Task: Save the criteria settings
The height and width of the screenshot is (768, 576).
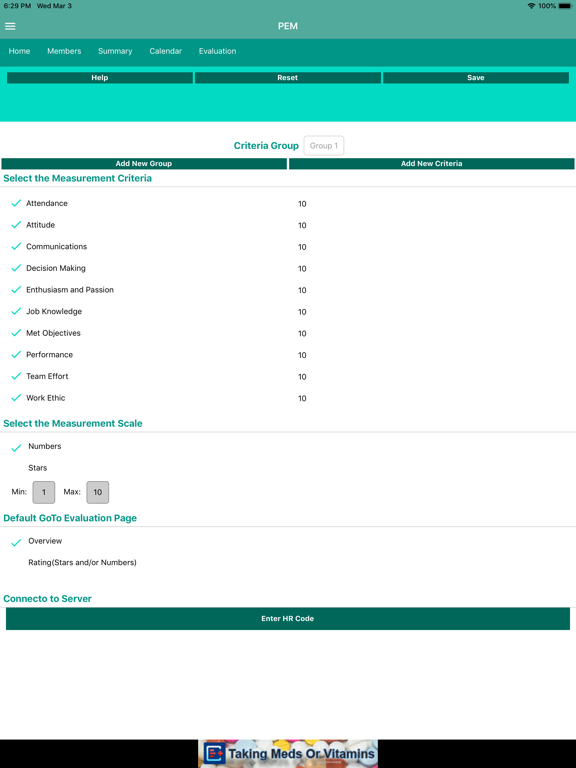Action: point(476,77)
